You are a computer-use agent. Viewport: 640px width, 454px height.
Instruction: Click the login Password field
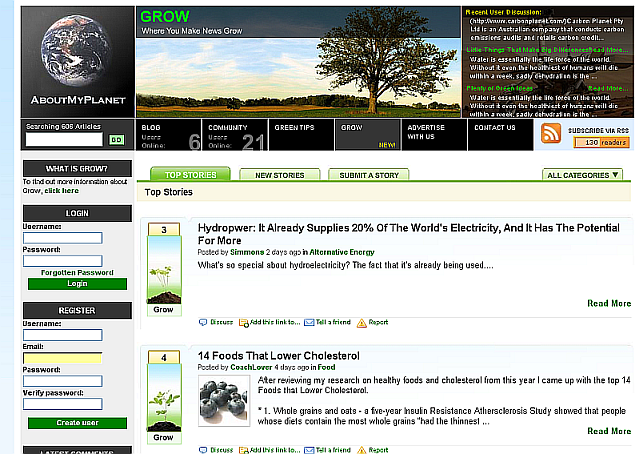[62, 261]
